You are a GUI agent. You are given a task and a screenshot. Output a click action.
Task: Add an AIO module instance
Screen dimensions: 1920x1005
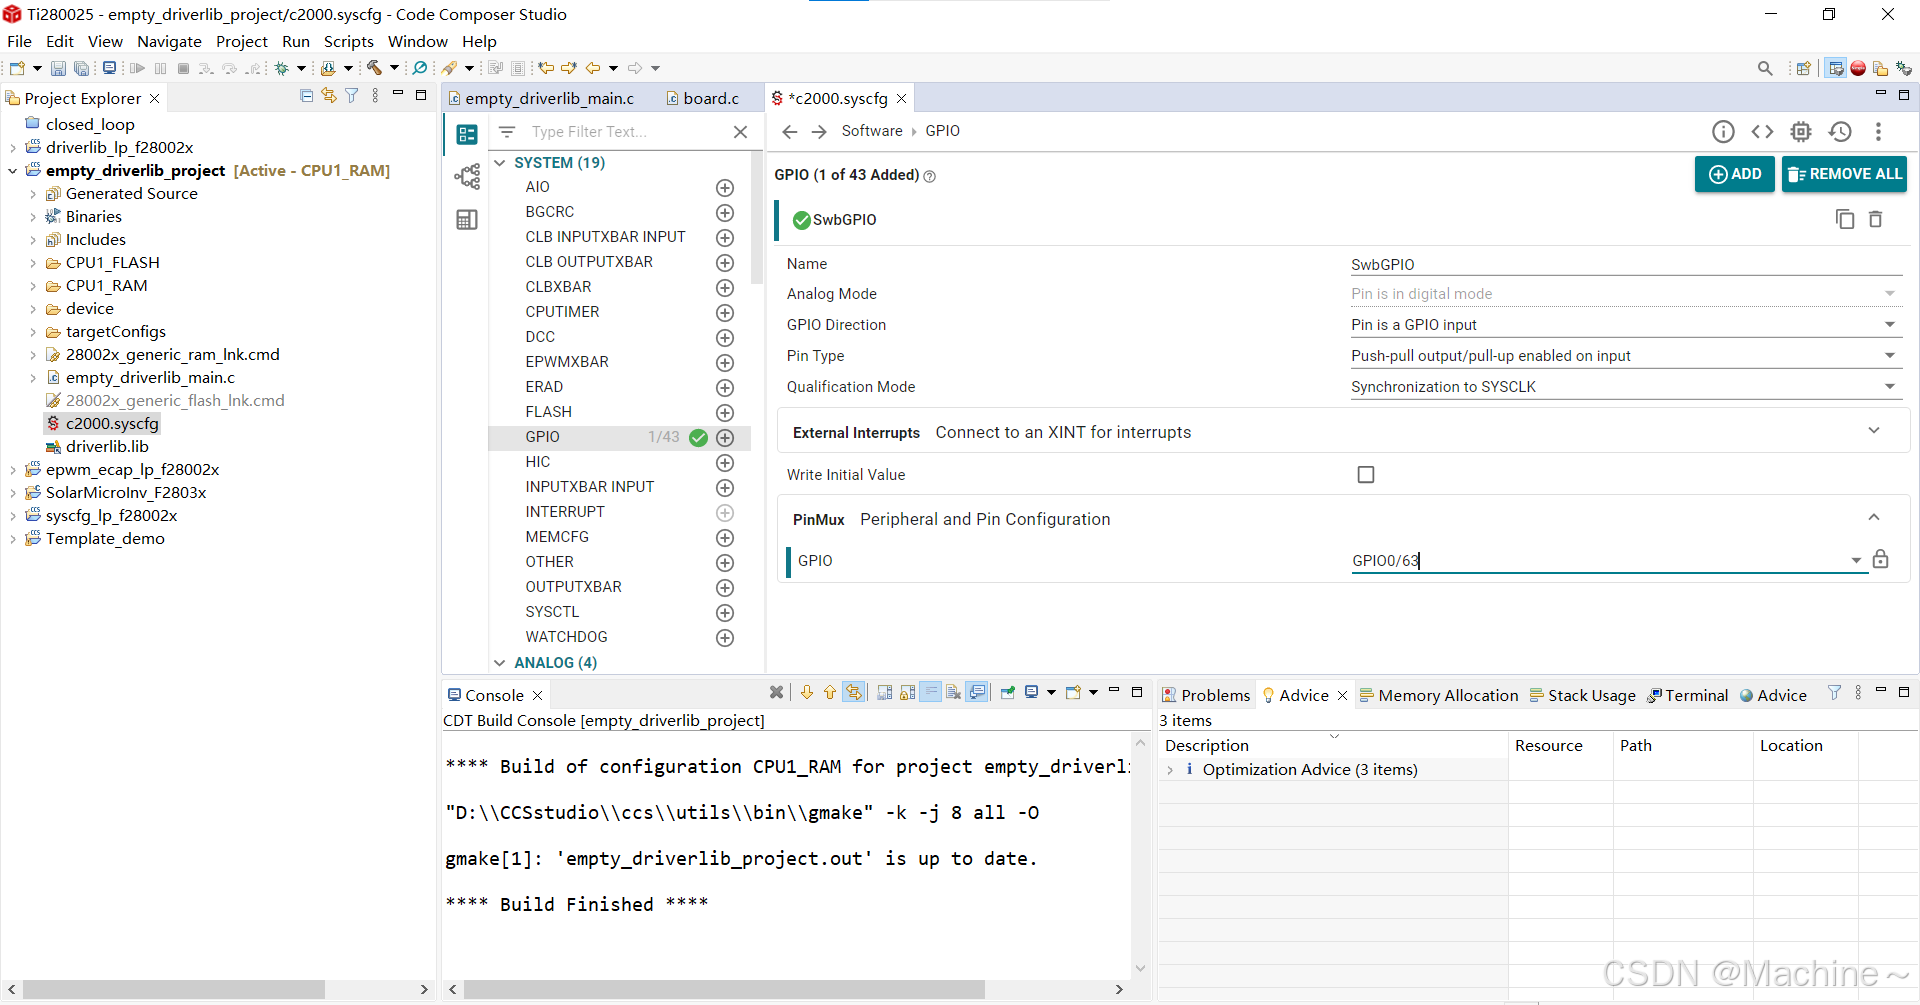(x=725, y=188)
